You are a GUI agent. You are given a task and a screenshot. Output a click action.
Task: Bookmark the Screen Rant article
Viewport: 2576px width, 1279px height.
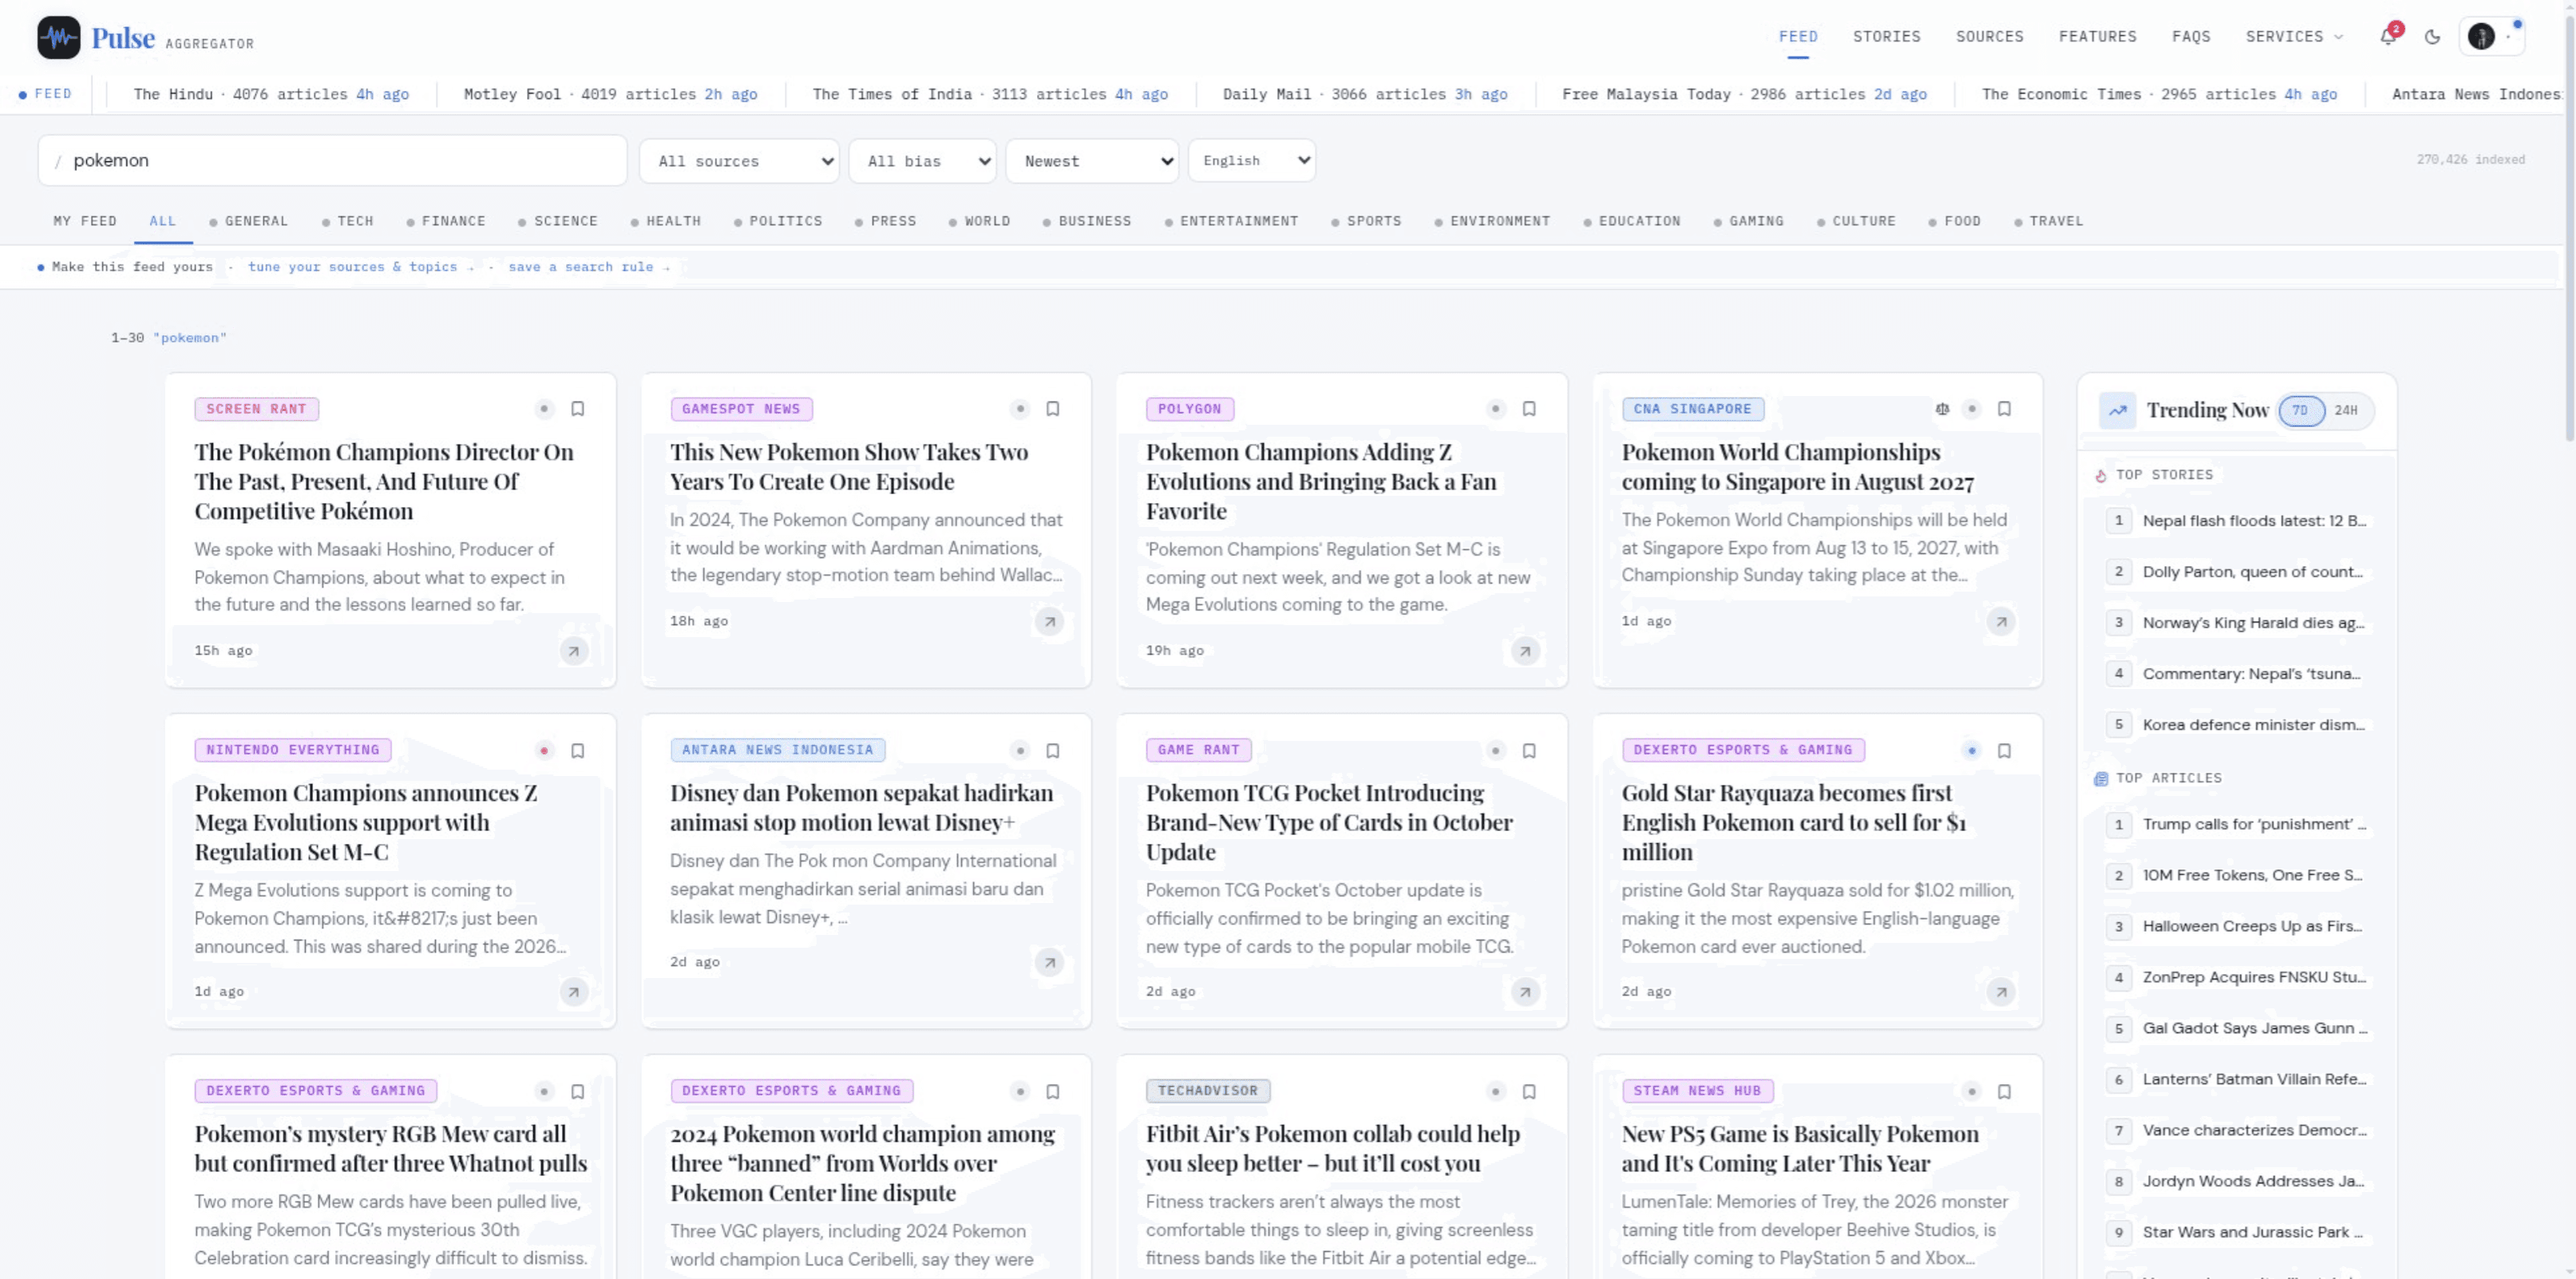tap(578, 409)
